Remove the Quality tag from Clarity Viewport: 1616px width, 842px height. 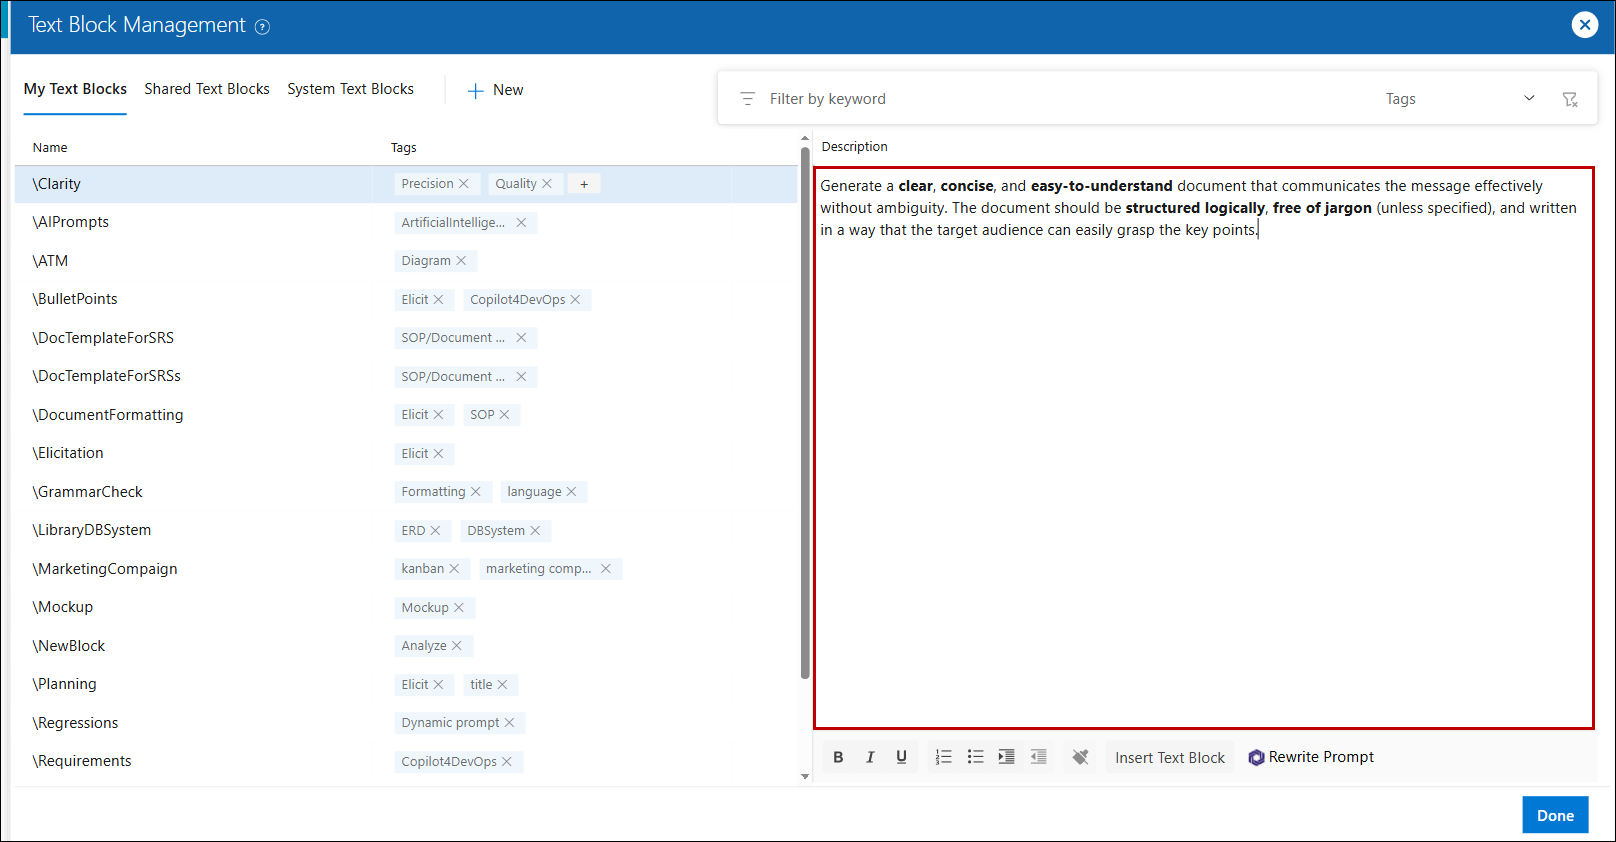(547, 184)
